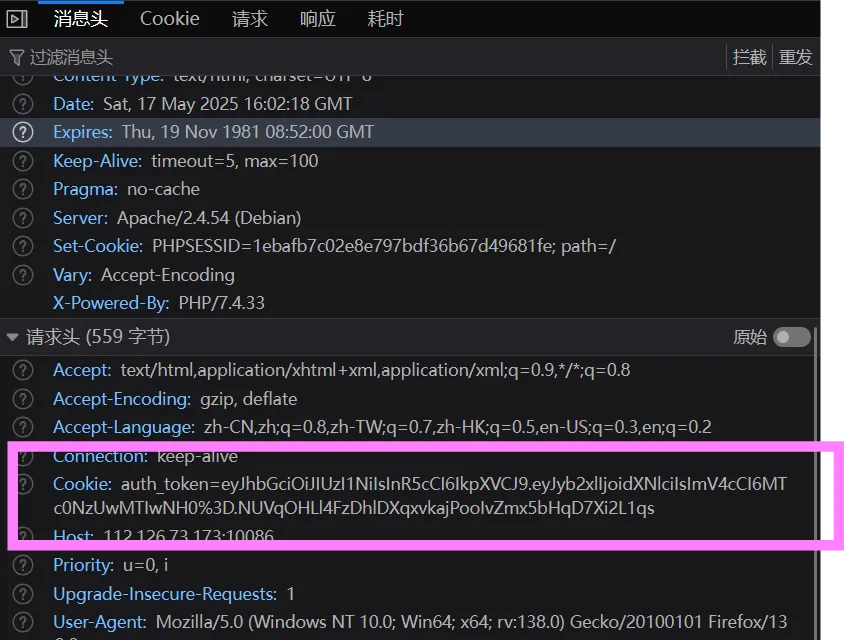Viewport: 844px width, 640px height.
Task: Open help icon for Accept header
Action: (23, 370)
